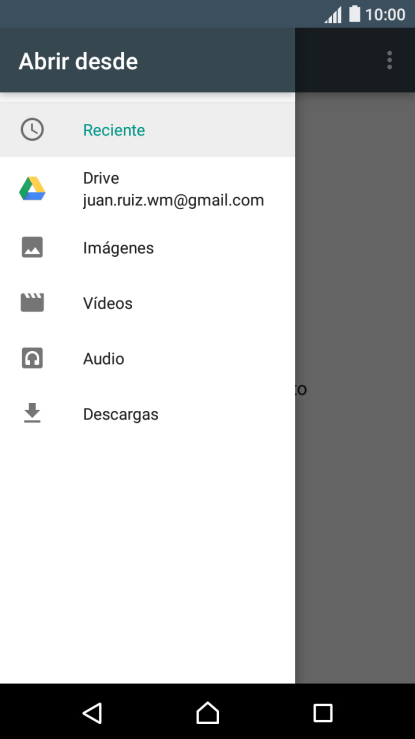This screenshot has height=739, width=415.
Task: Choose Vídeos from the drawer list
Action: click(147, 303)
